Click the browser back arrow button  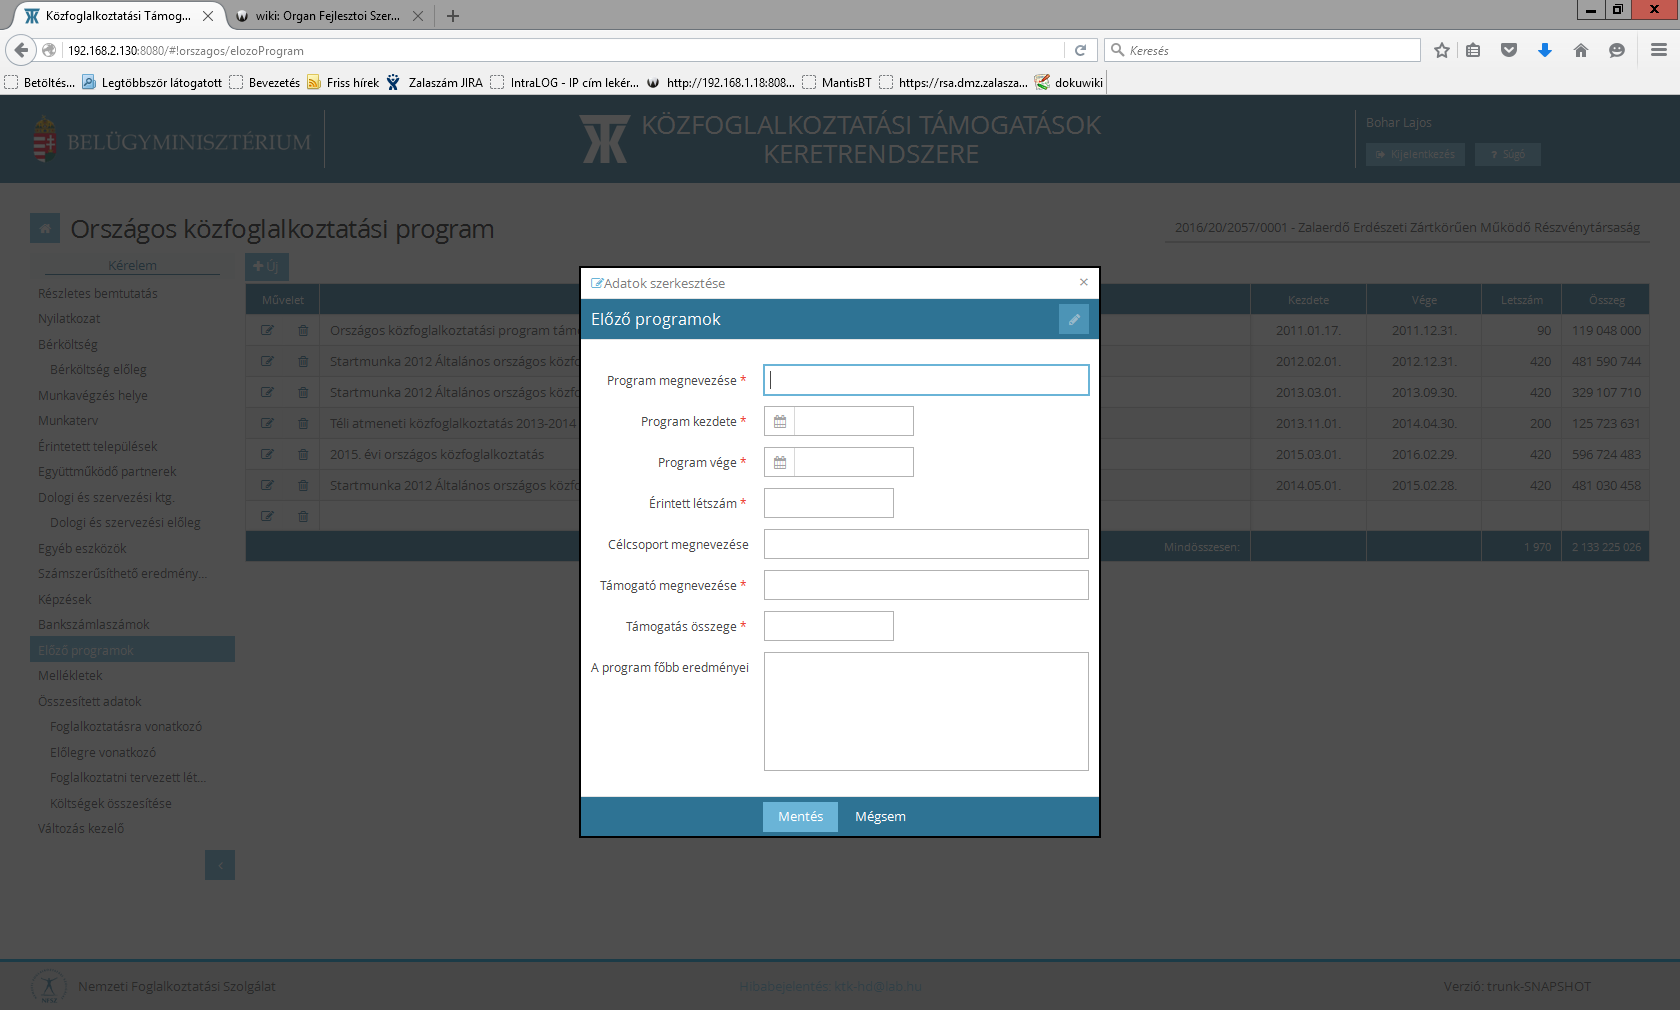pyautogui.click(x=21, y=50)
